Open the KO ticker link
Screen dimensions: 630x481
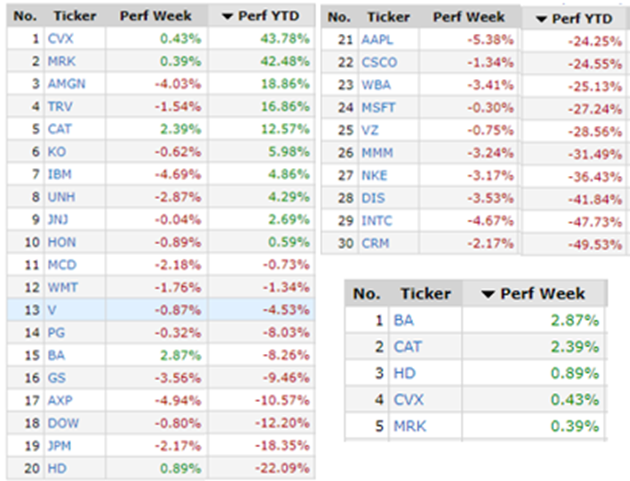pyautogui.click(x=57, y=151)
